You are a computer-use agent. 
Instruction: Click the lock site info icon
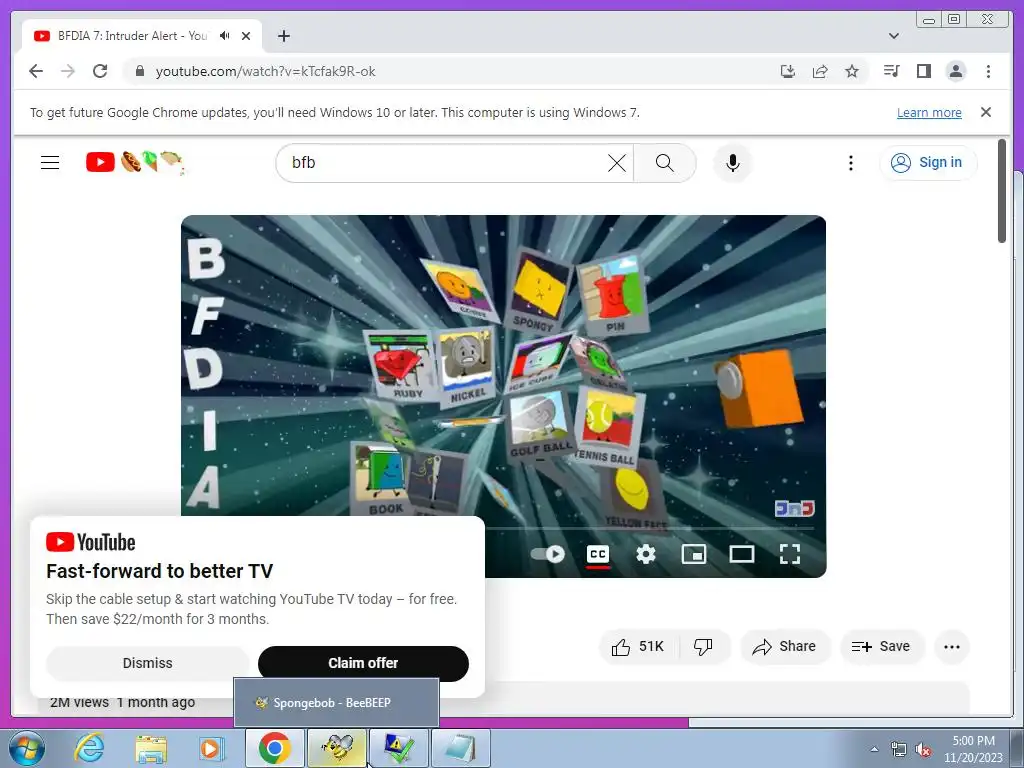pyautogui.click(x=139, y=71)
